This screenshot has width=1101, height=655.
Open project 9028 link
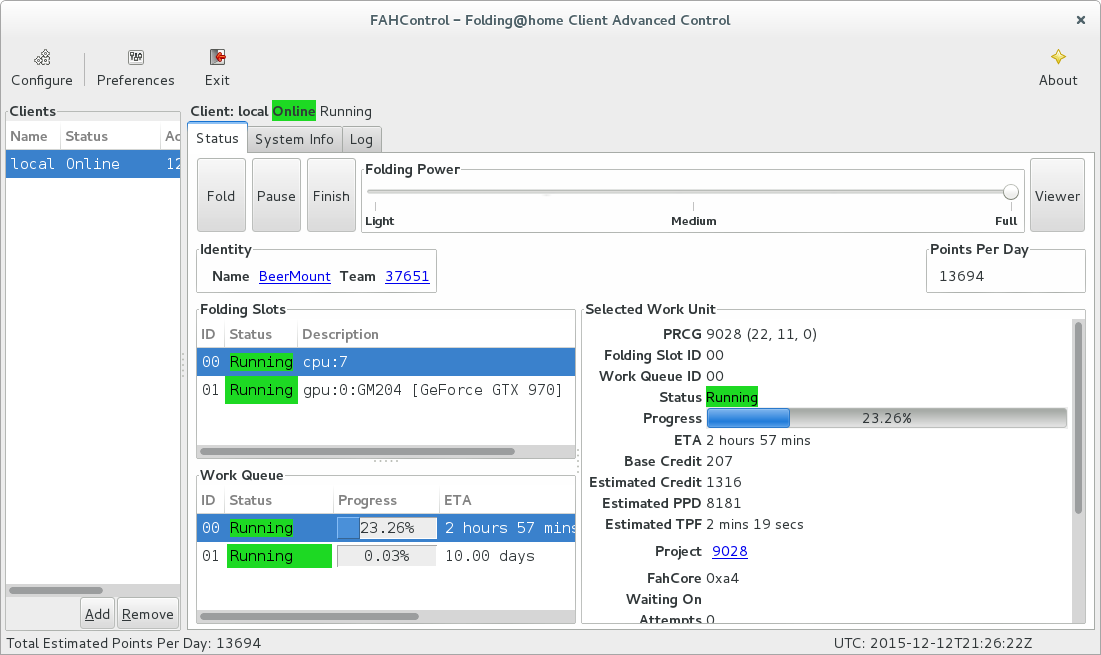(x=730, y=551)
